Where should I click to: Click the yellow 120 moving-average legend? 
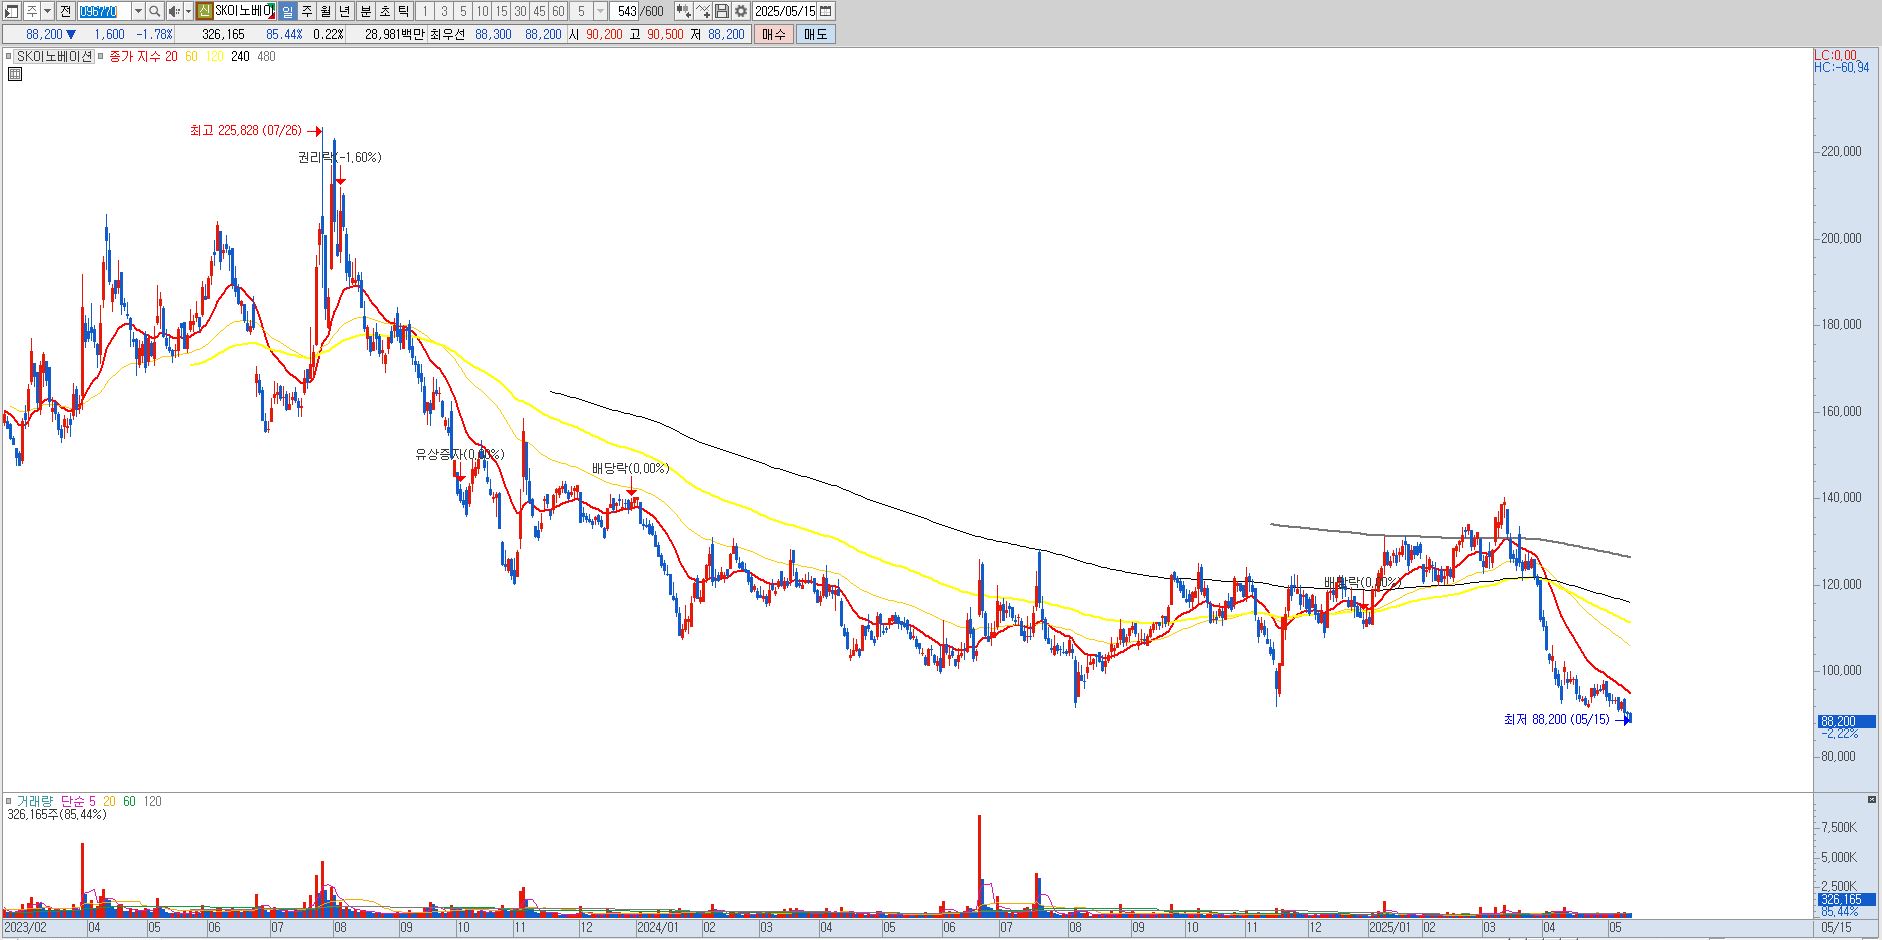click(x=214, y=56)
